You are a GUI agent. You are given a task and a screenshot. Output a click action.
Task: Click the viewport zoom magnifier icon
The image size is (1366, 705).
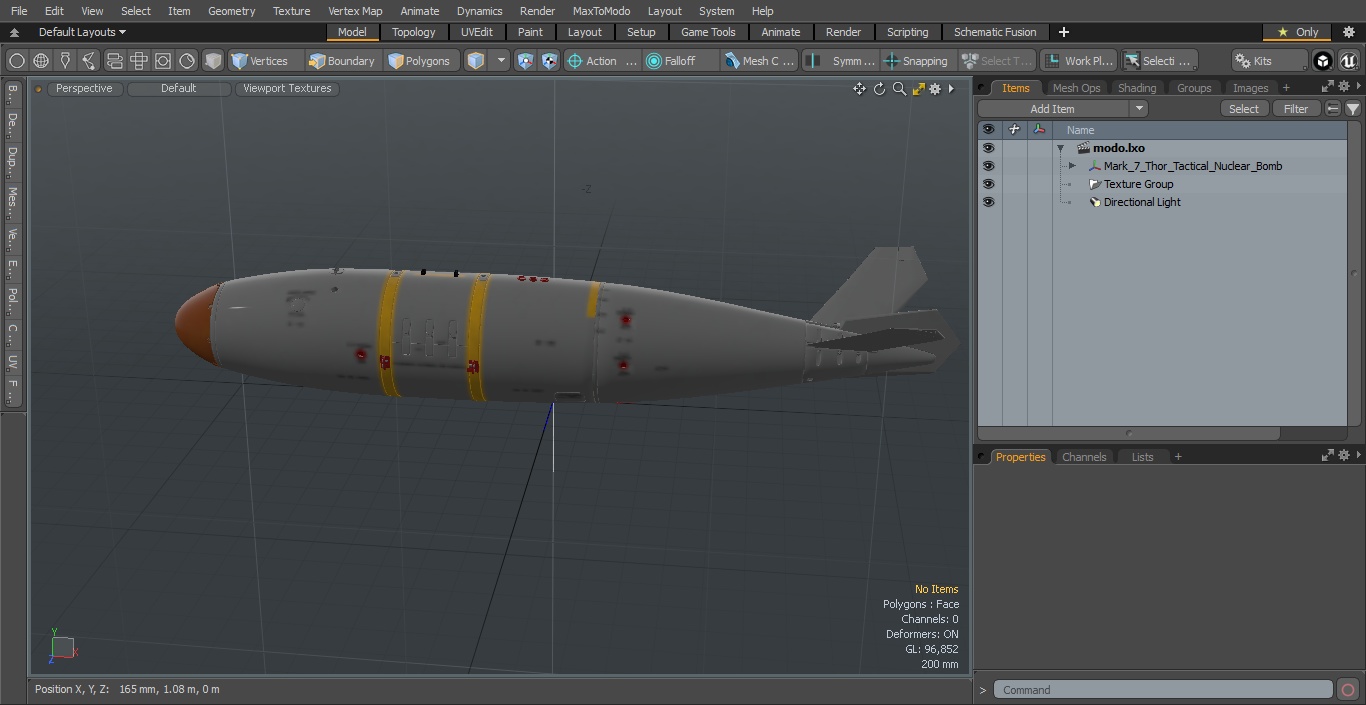click(x=899, y=89)
